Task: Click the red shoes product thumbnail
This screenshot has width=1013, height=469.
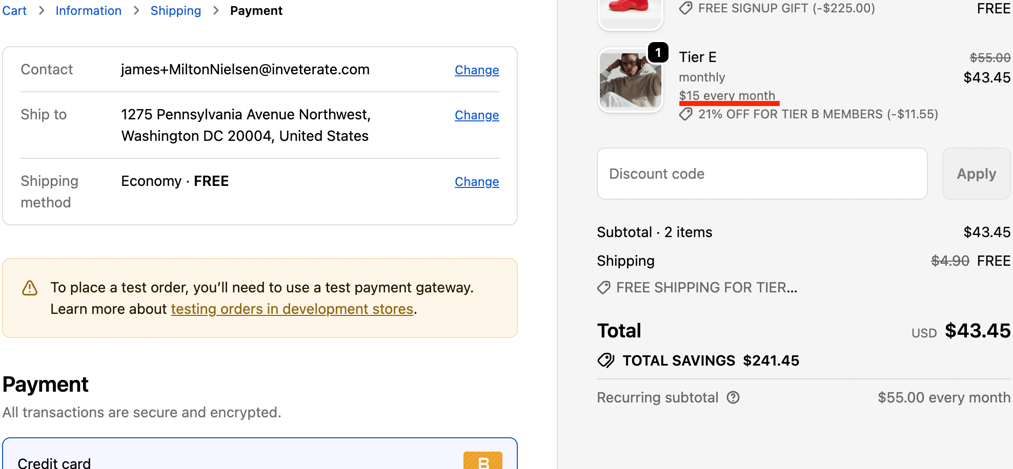Action: point(630,10)
